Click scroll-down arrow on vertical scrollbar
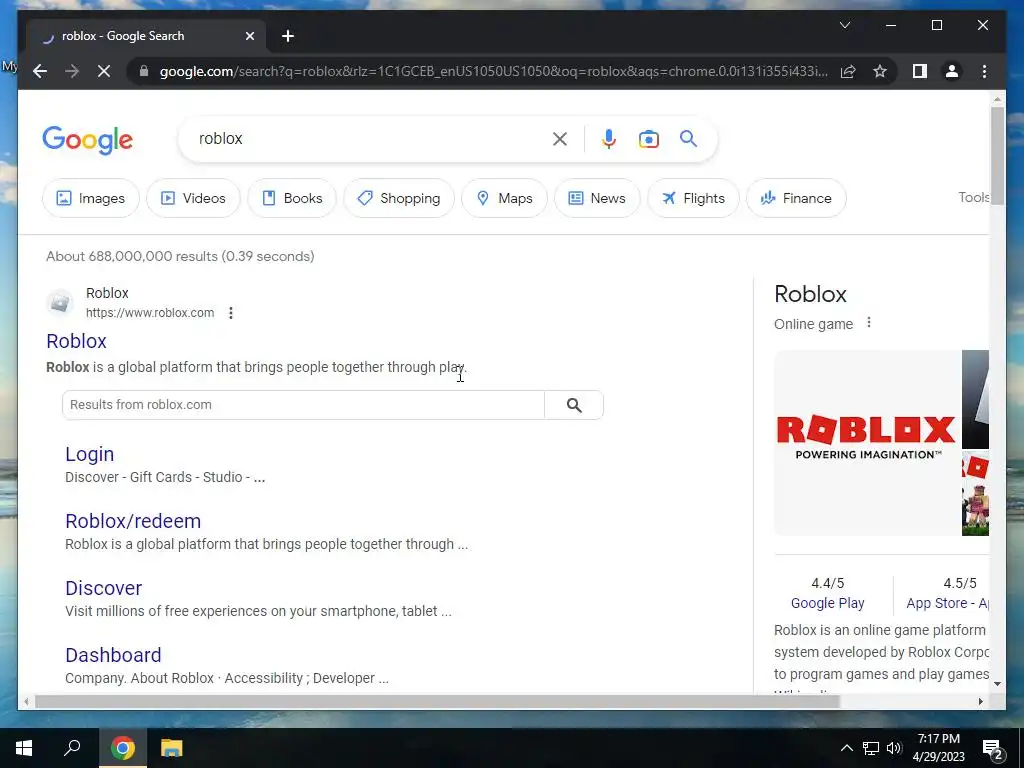The image size is (1024, 768). [x=997, y=684]
